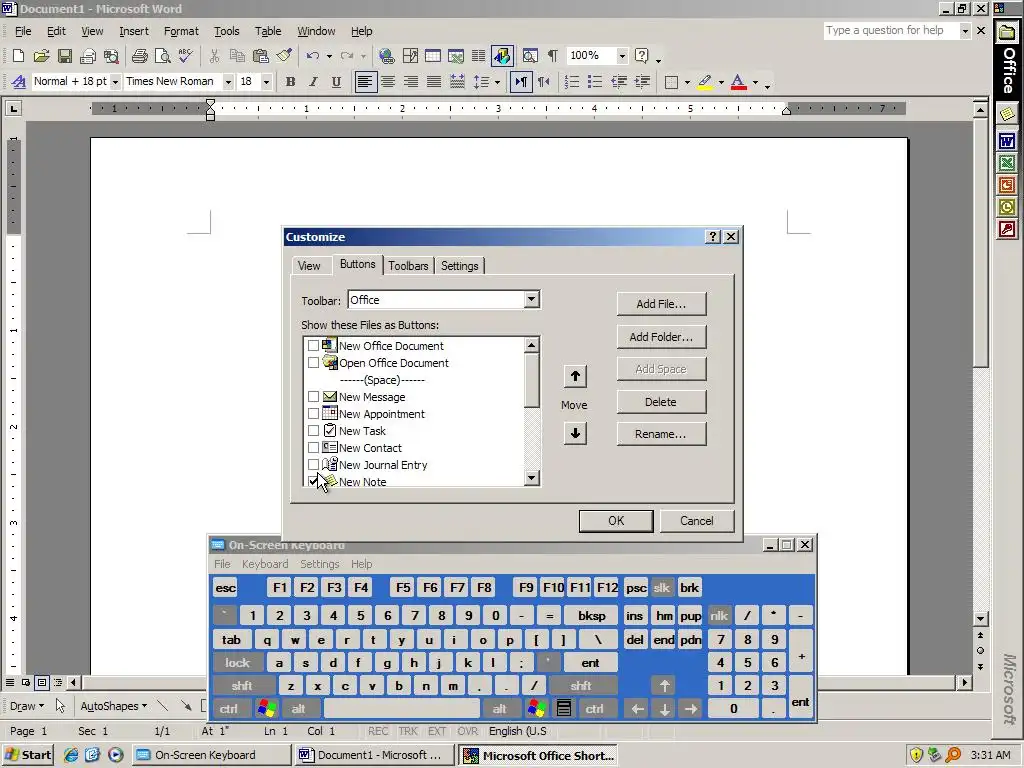
Task: Enable the New Message button checkbox
Action: (313, 396)
